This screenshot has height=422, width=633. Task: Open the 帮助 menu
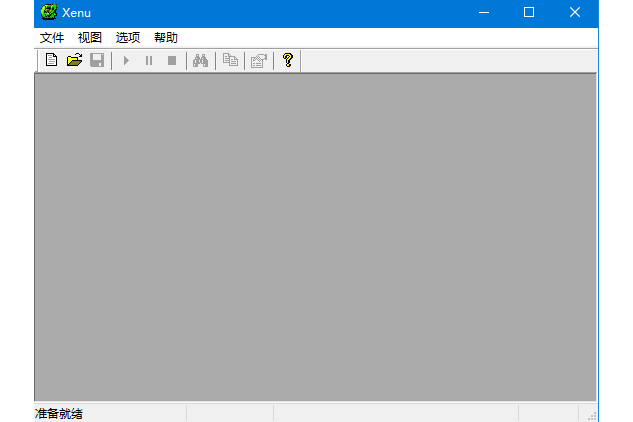166,38
